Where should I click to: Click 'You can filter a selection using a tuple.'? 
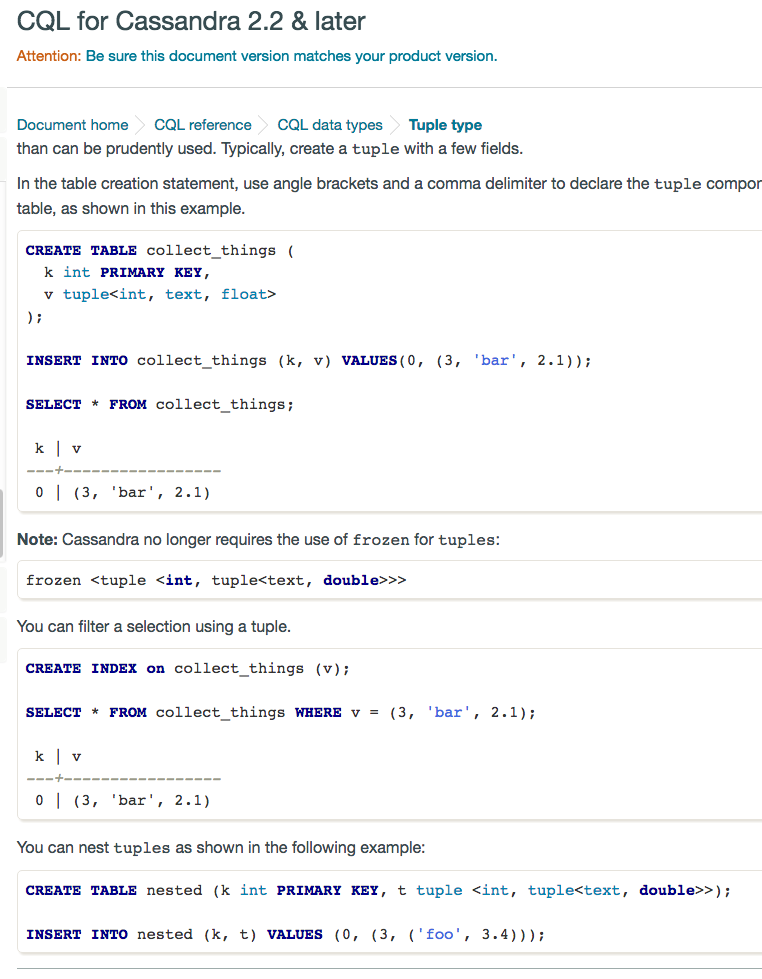[x=154, y=626]
